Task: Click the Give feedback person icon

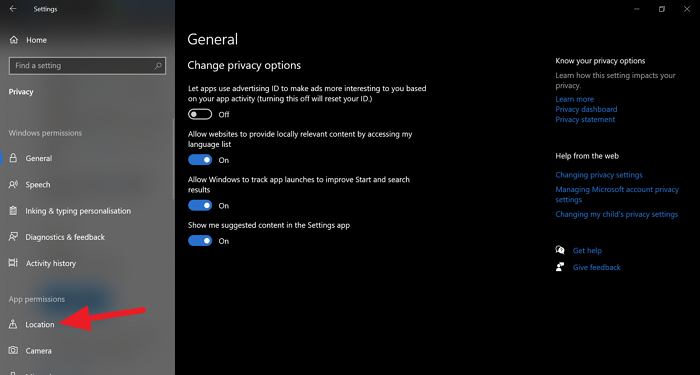Action: pyautogui.click(x=560, y=267)
